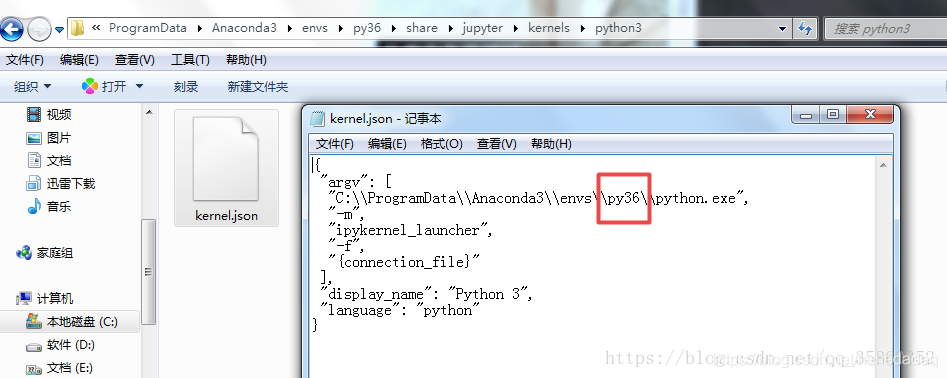Click the "ipykernel_launcher" line in Notepad

click(x=410, y=230)
